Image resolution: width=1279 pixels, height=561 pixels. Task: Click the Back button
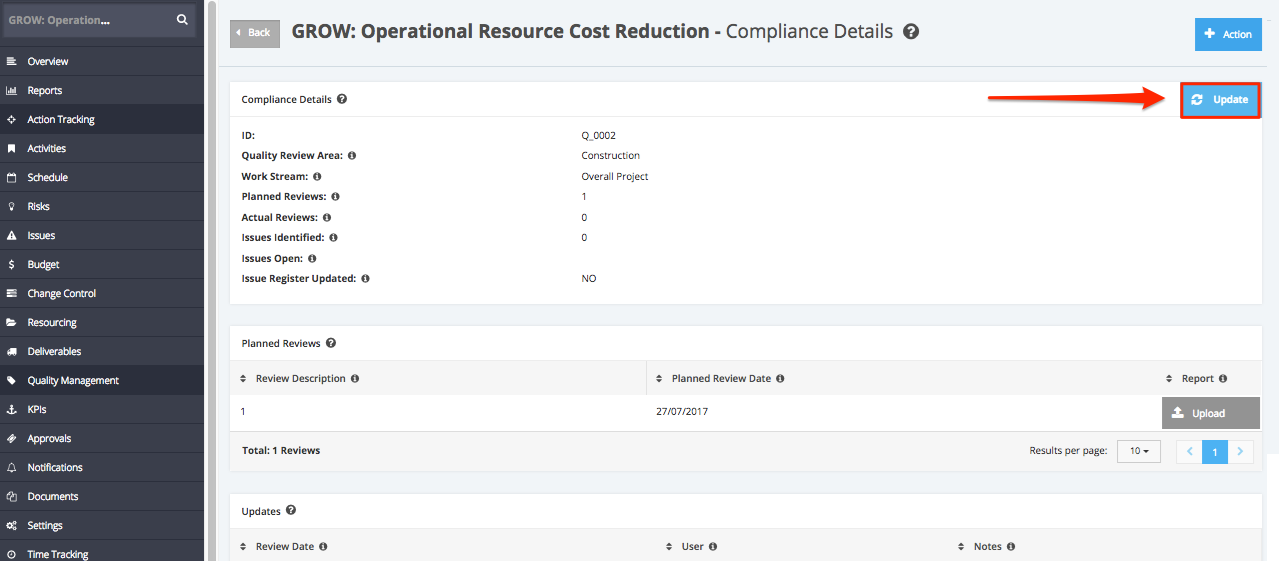pos(254,33)
